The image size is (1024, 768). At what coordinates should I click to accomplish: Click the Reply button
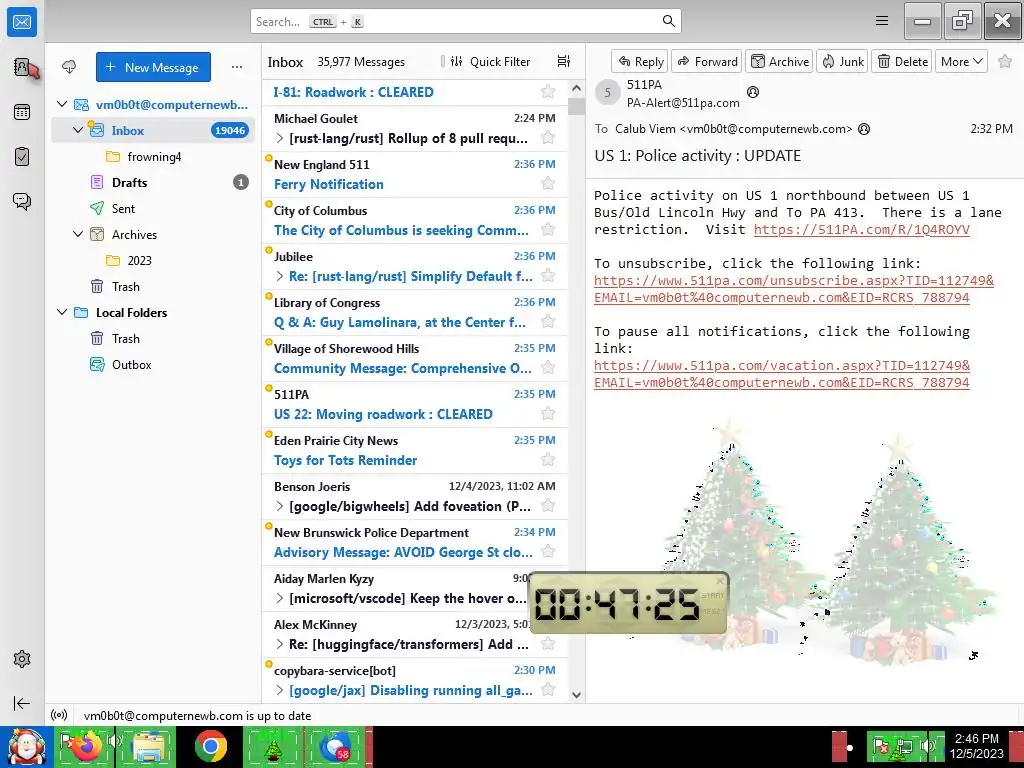point(640,61)
